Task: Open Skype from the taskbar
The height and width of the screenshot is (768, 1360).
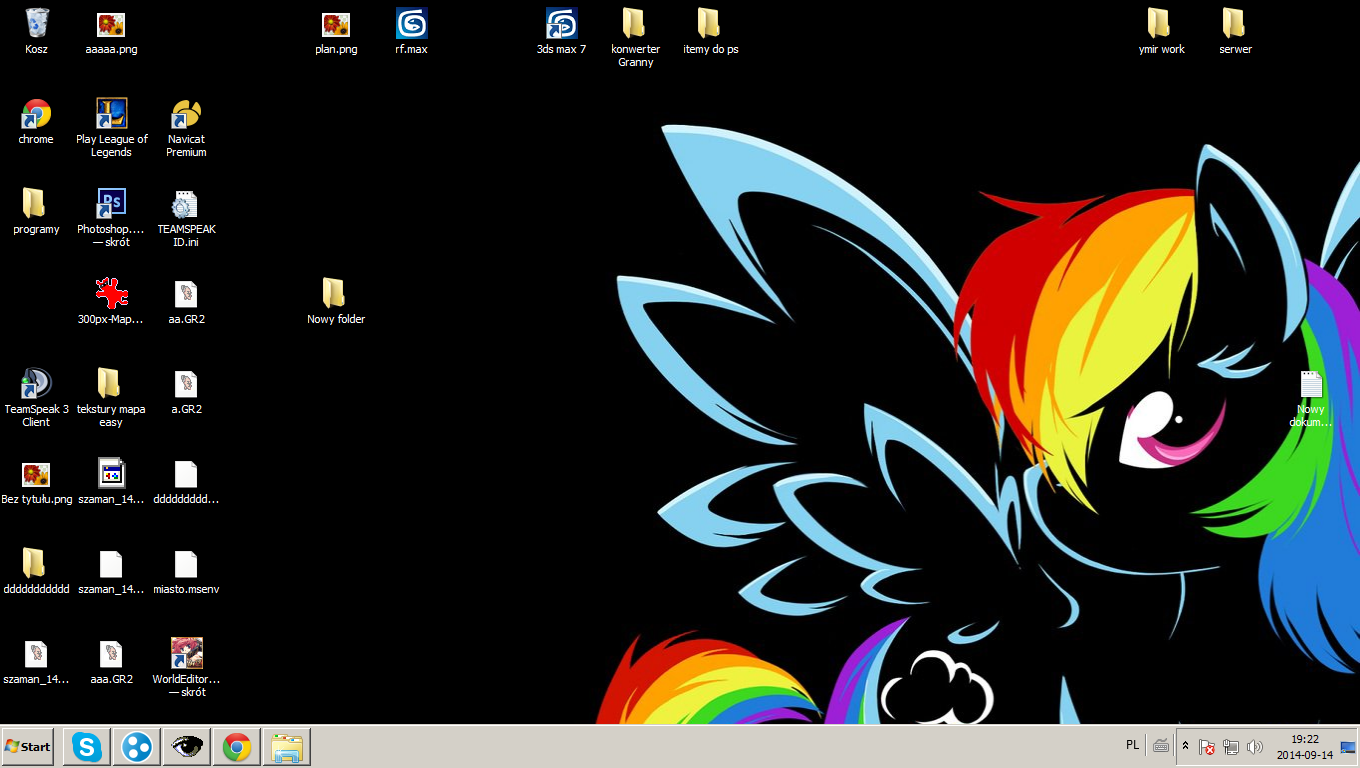Action: pos(87,747)
